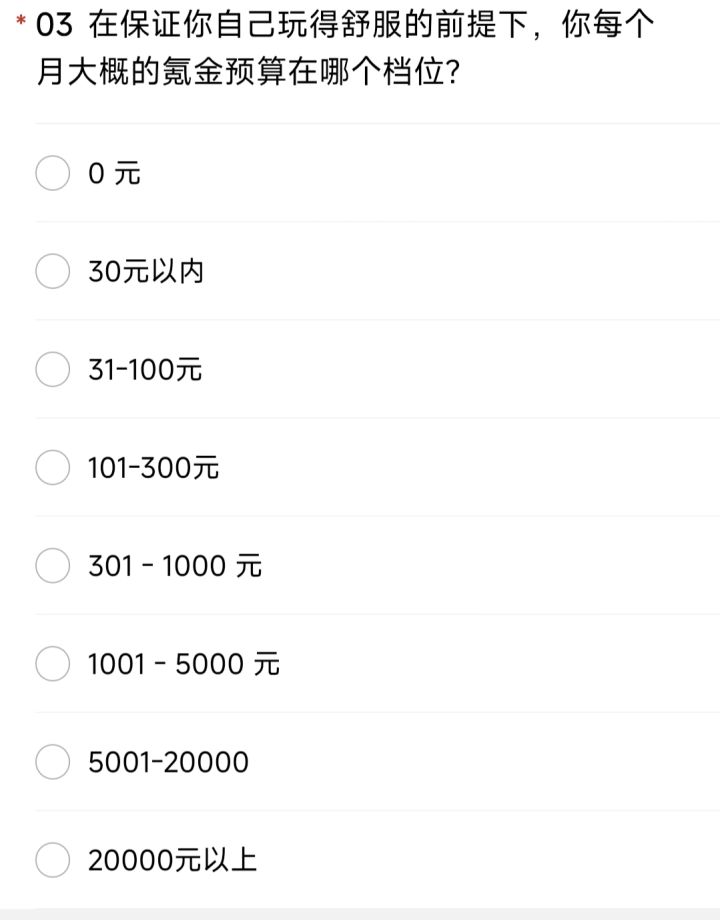Click the "0 元" option label text
720x920 pixels.
tap(114, 174)
